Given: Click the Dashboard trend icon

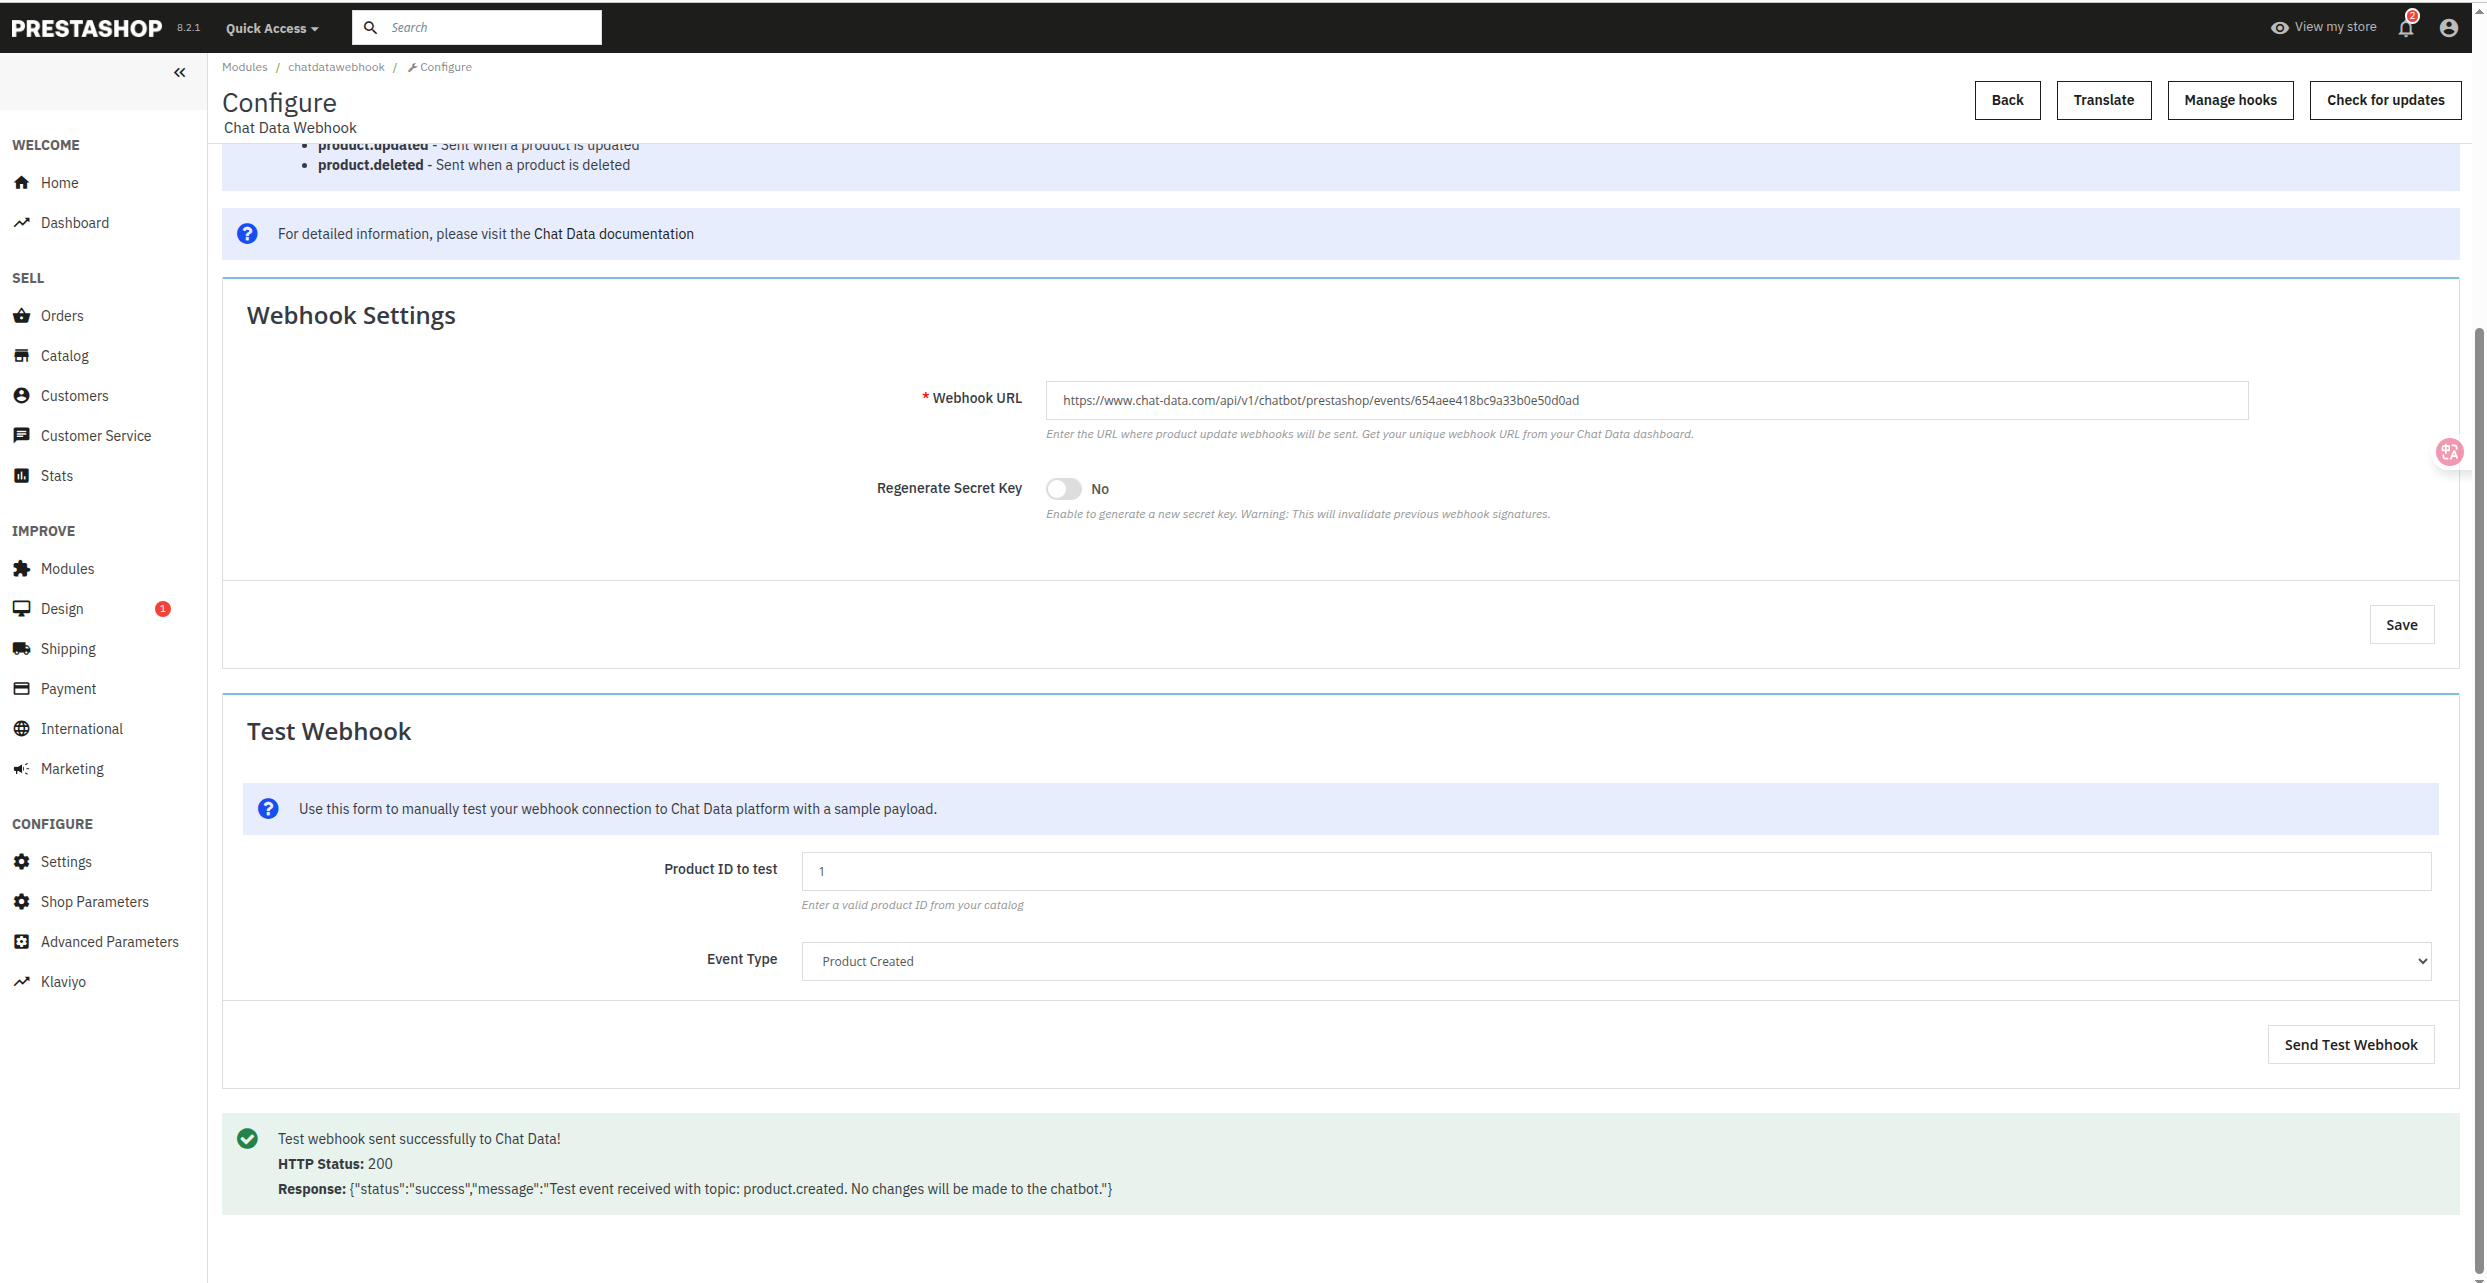Looking at the screenshot, I should coord(22,223).
